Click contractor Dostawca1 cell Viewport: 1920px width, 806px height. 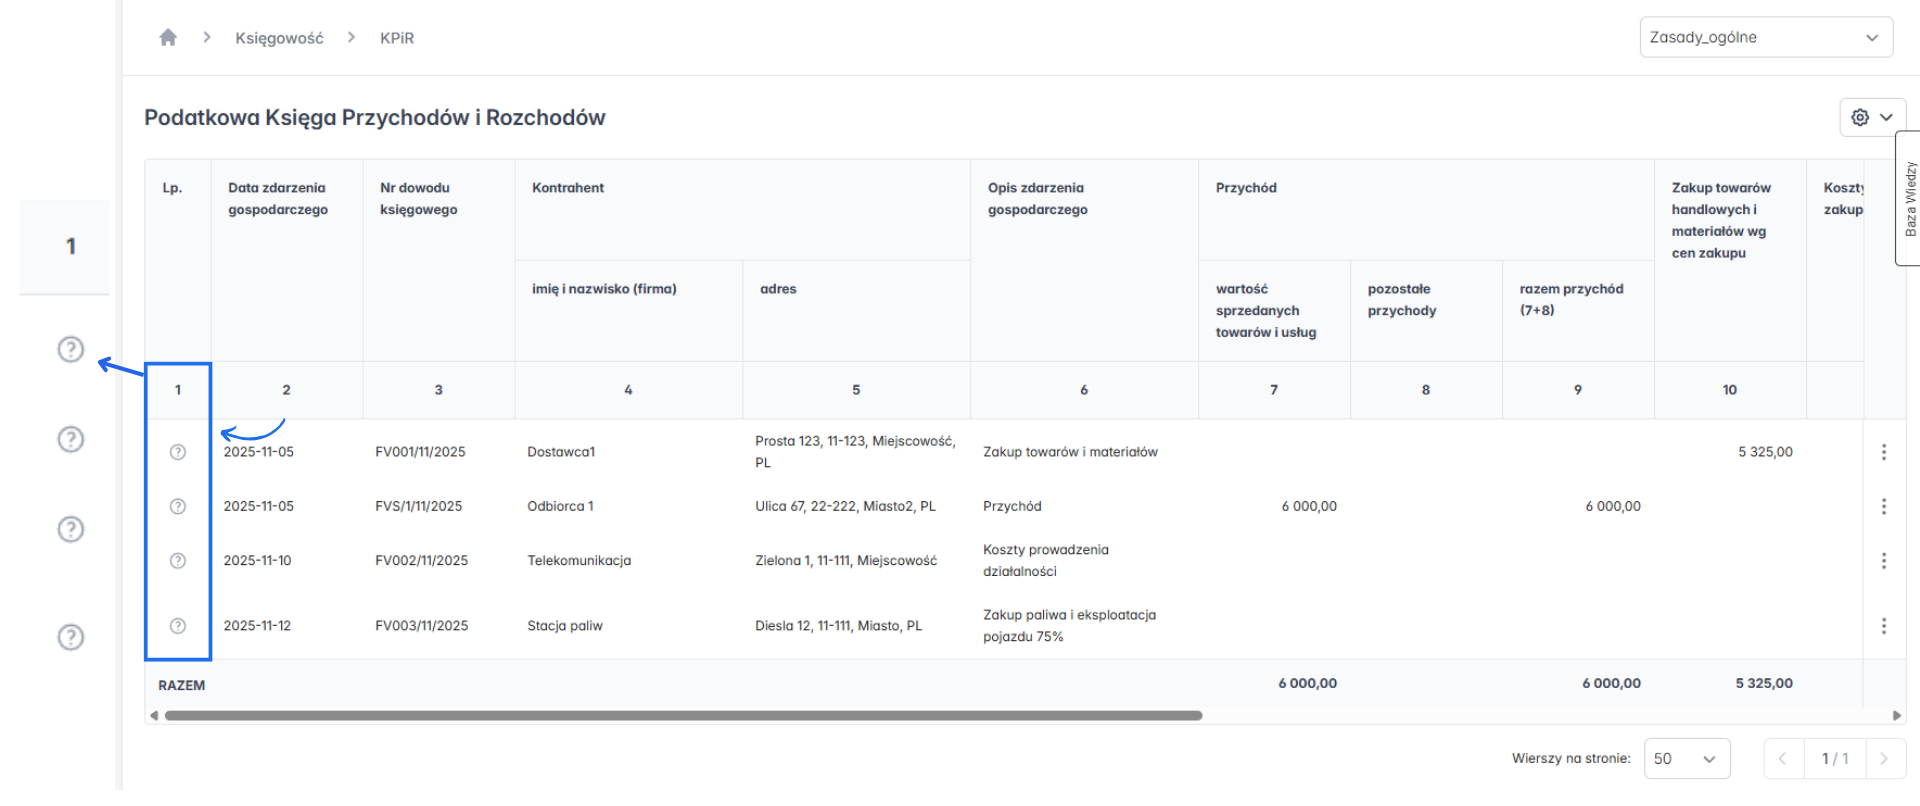point(561,452)
